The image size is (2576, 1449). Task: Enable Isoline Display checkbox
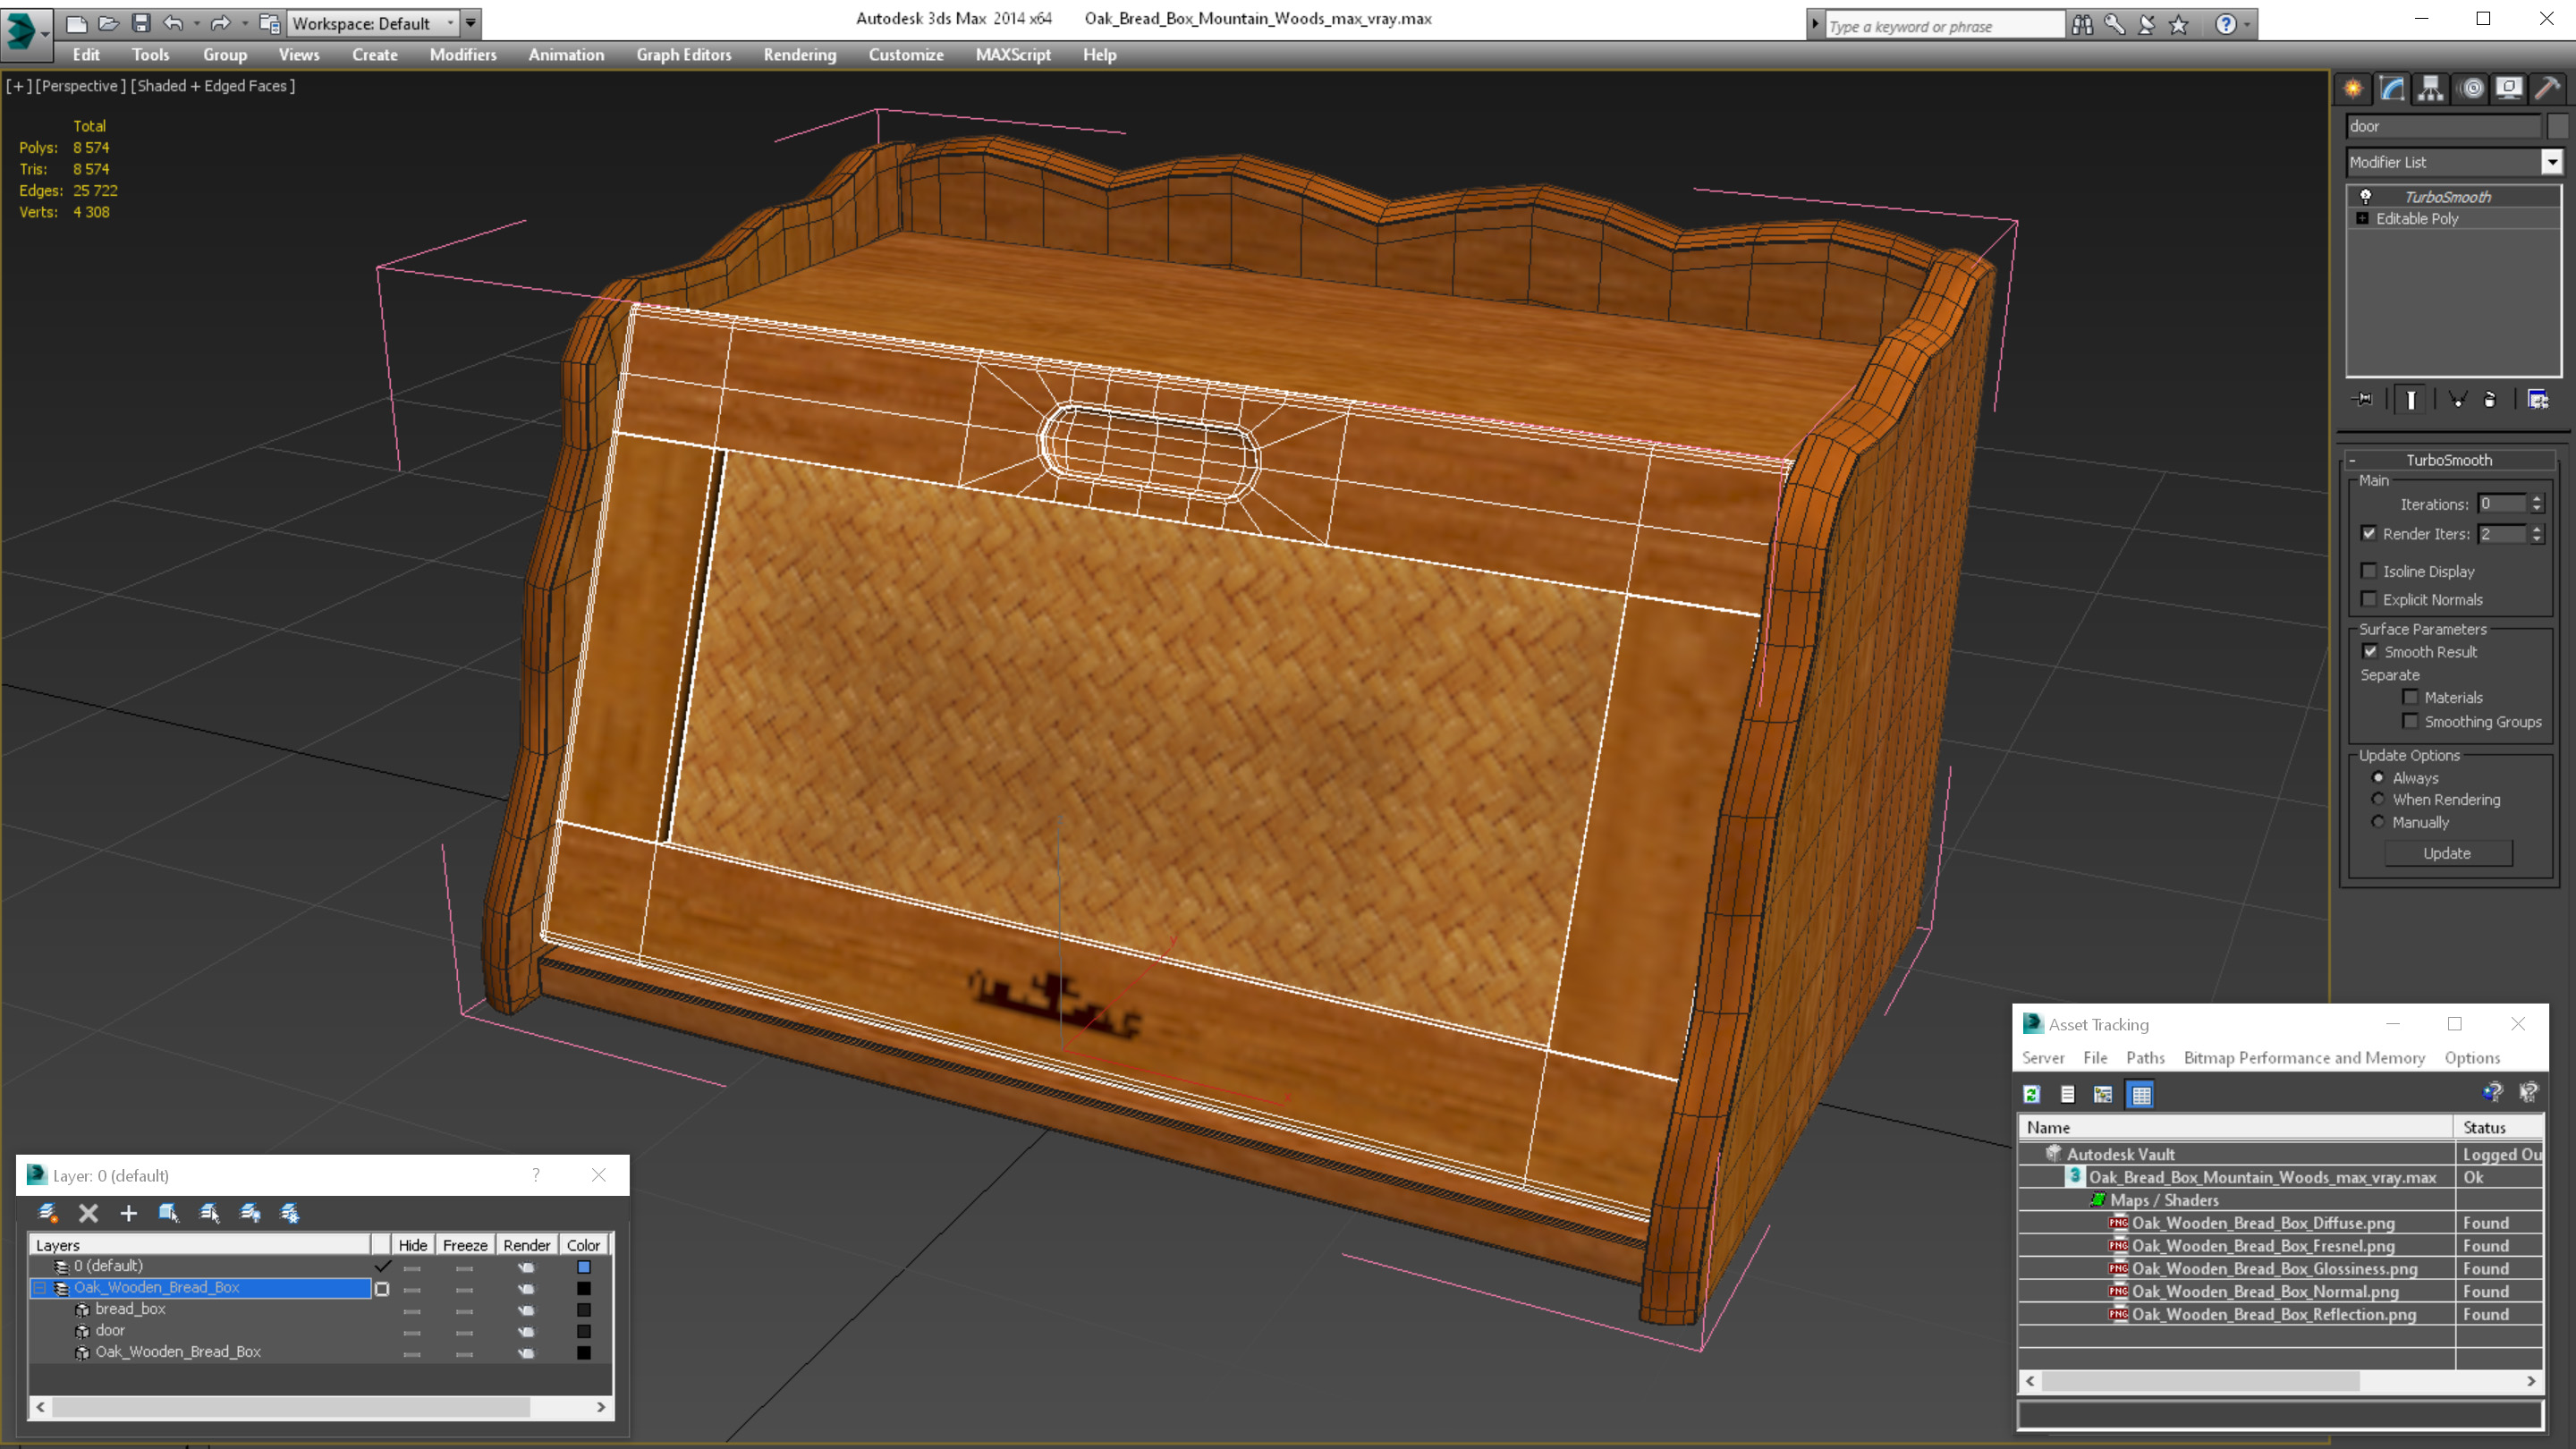click(x=2368, y=571)
